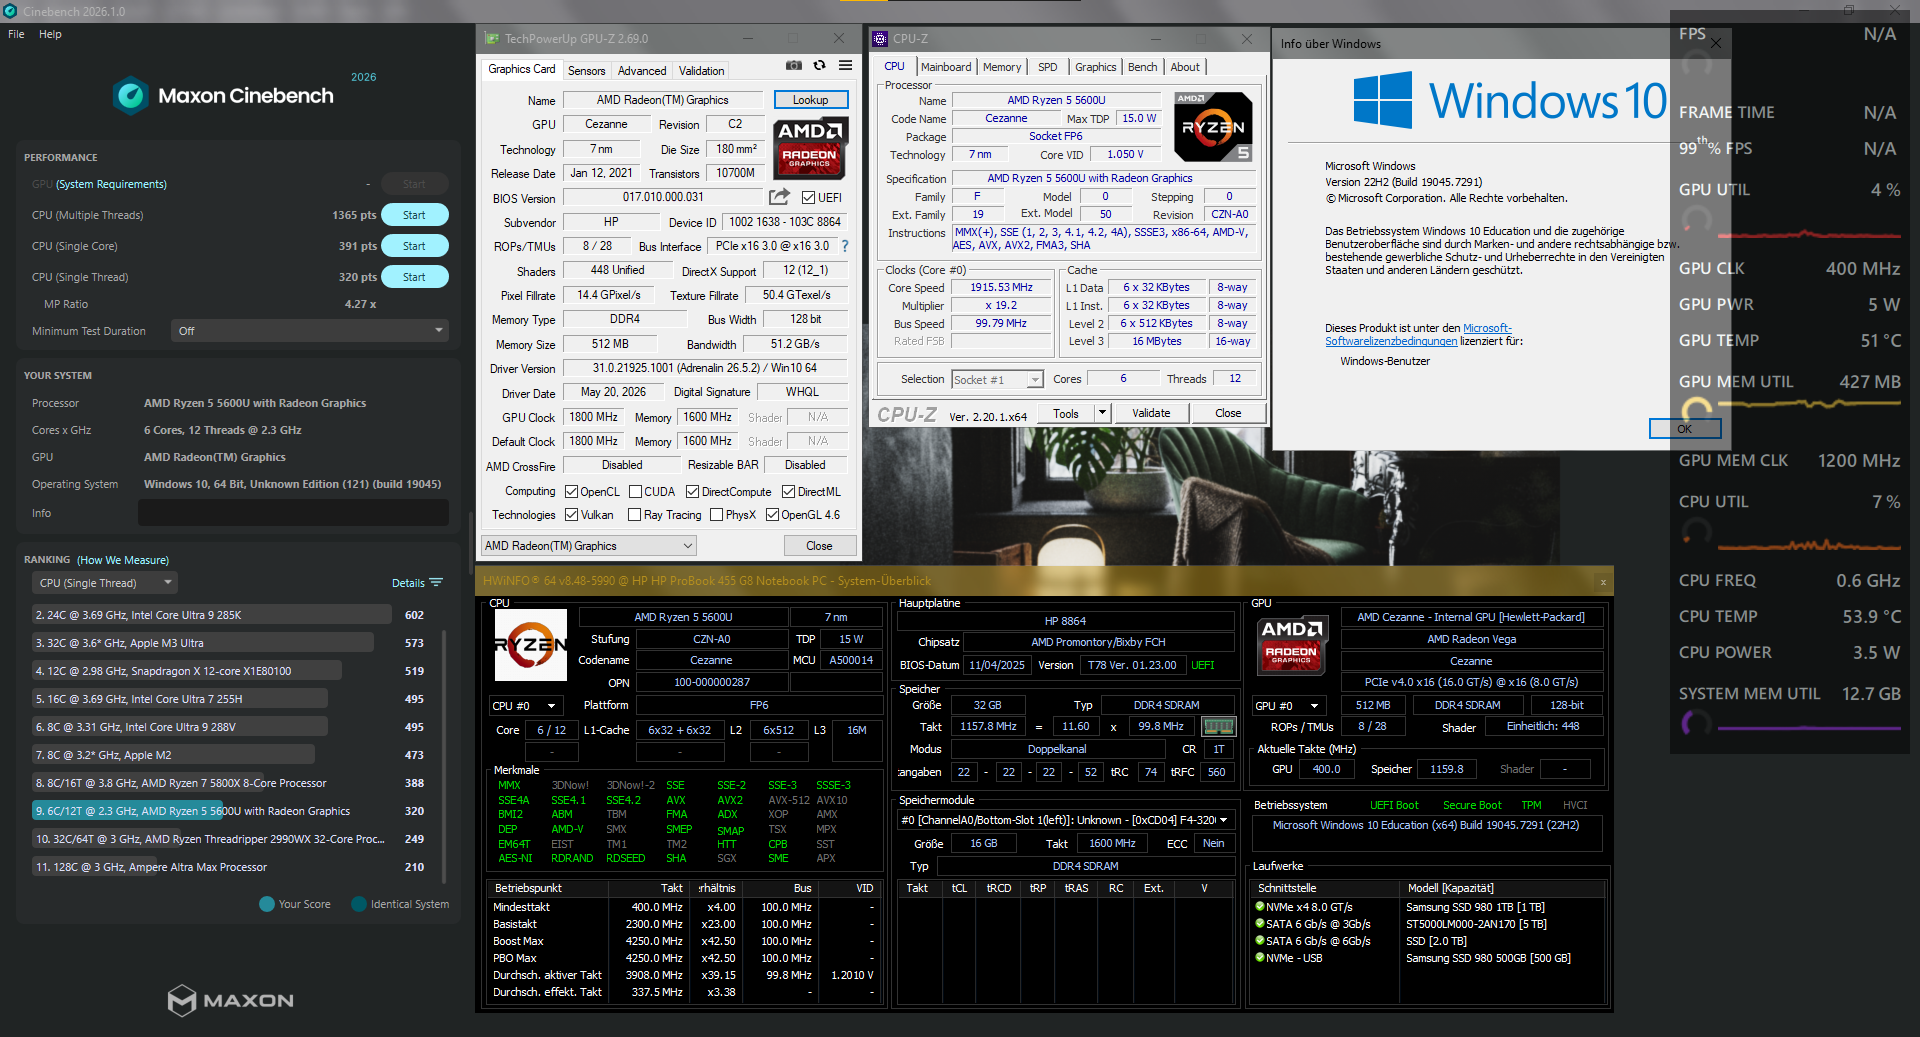Toggle the OpenCL checkbox

coord(572,492)
